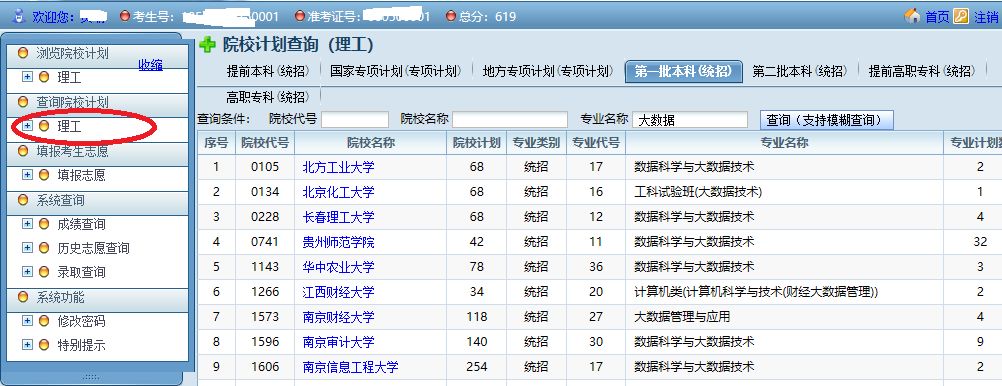Click the green plus icon beside 院校计划查询
The image size is (1002, 386).
point(207,45)
